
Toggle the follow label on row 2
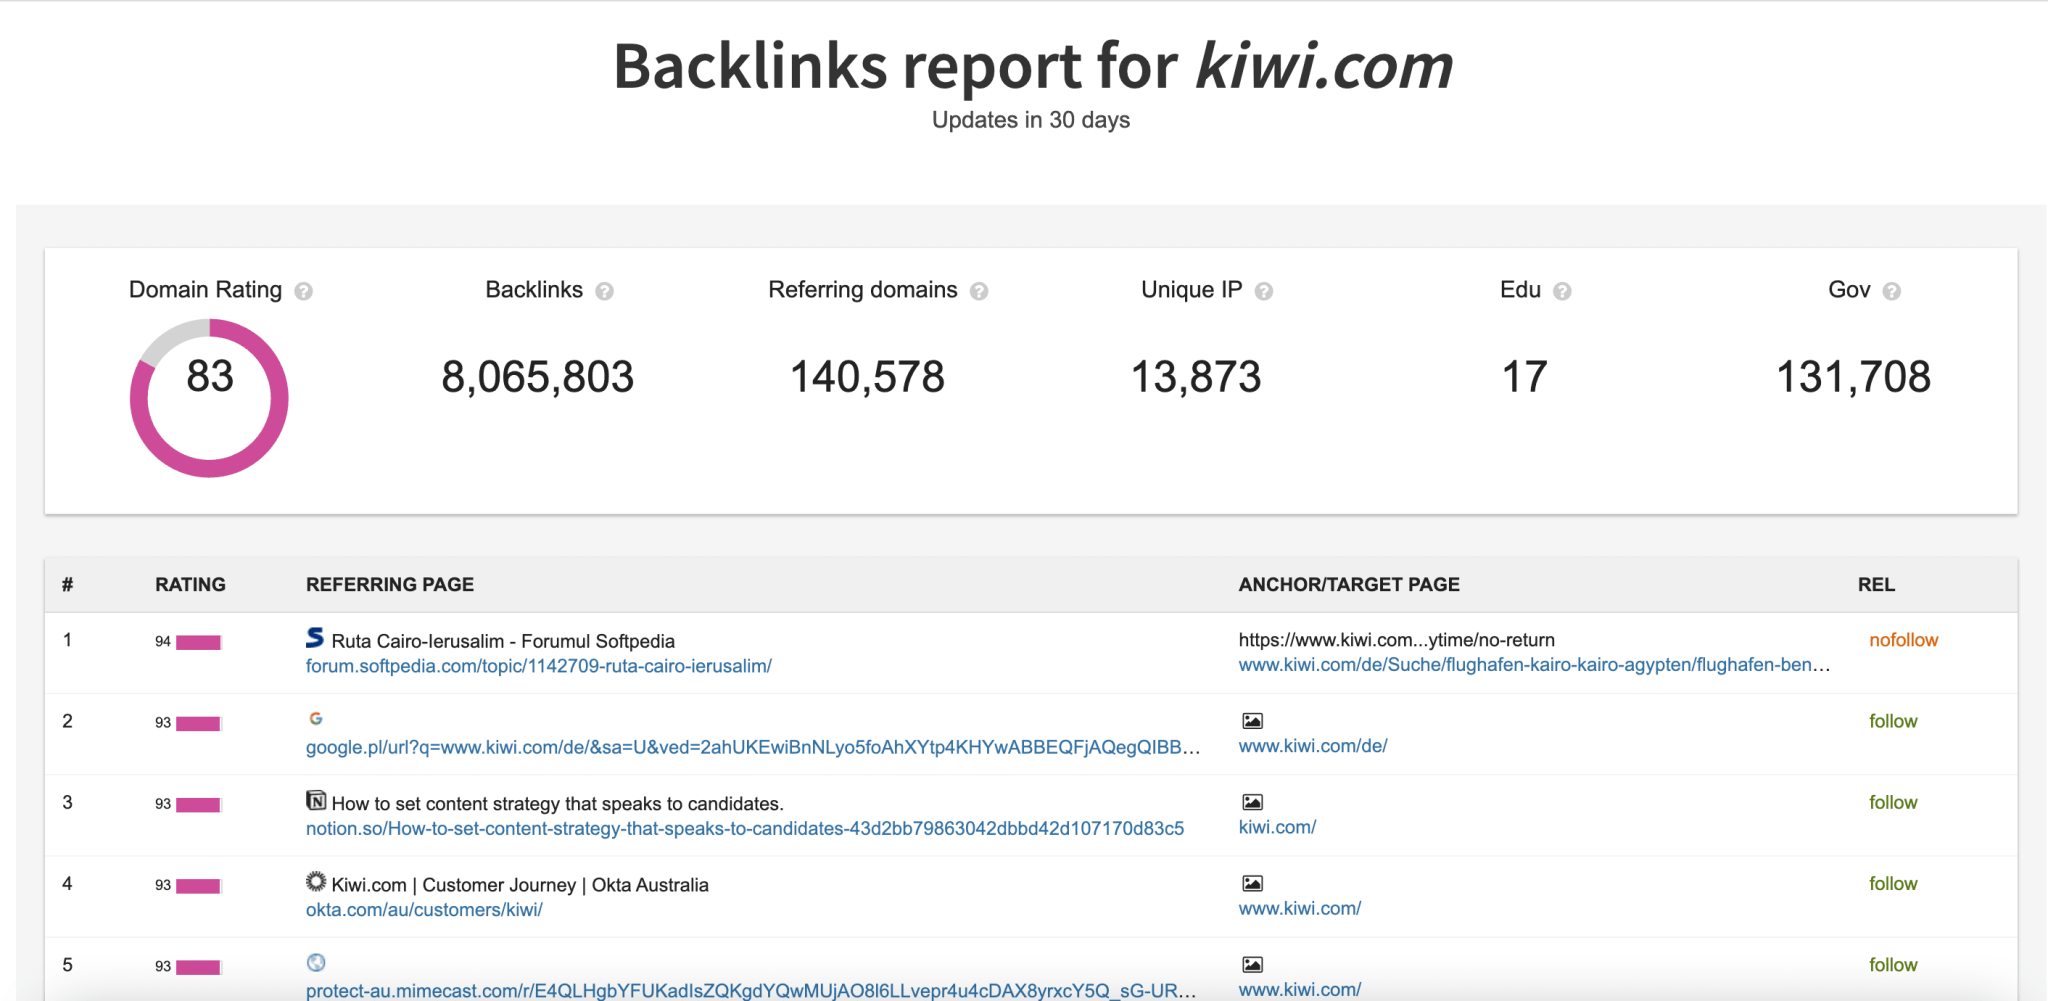click(x=1893, y=721)
